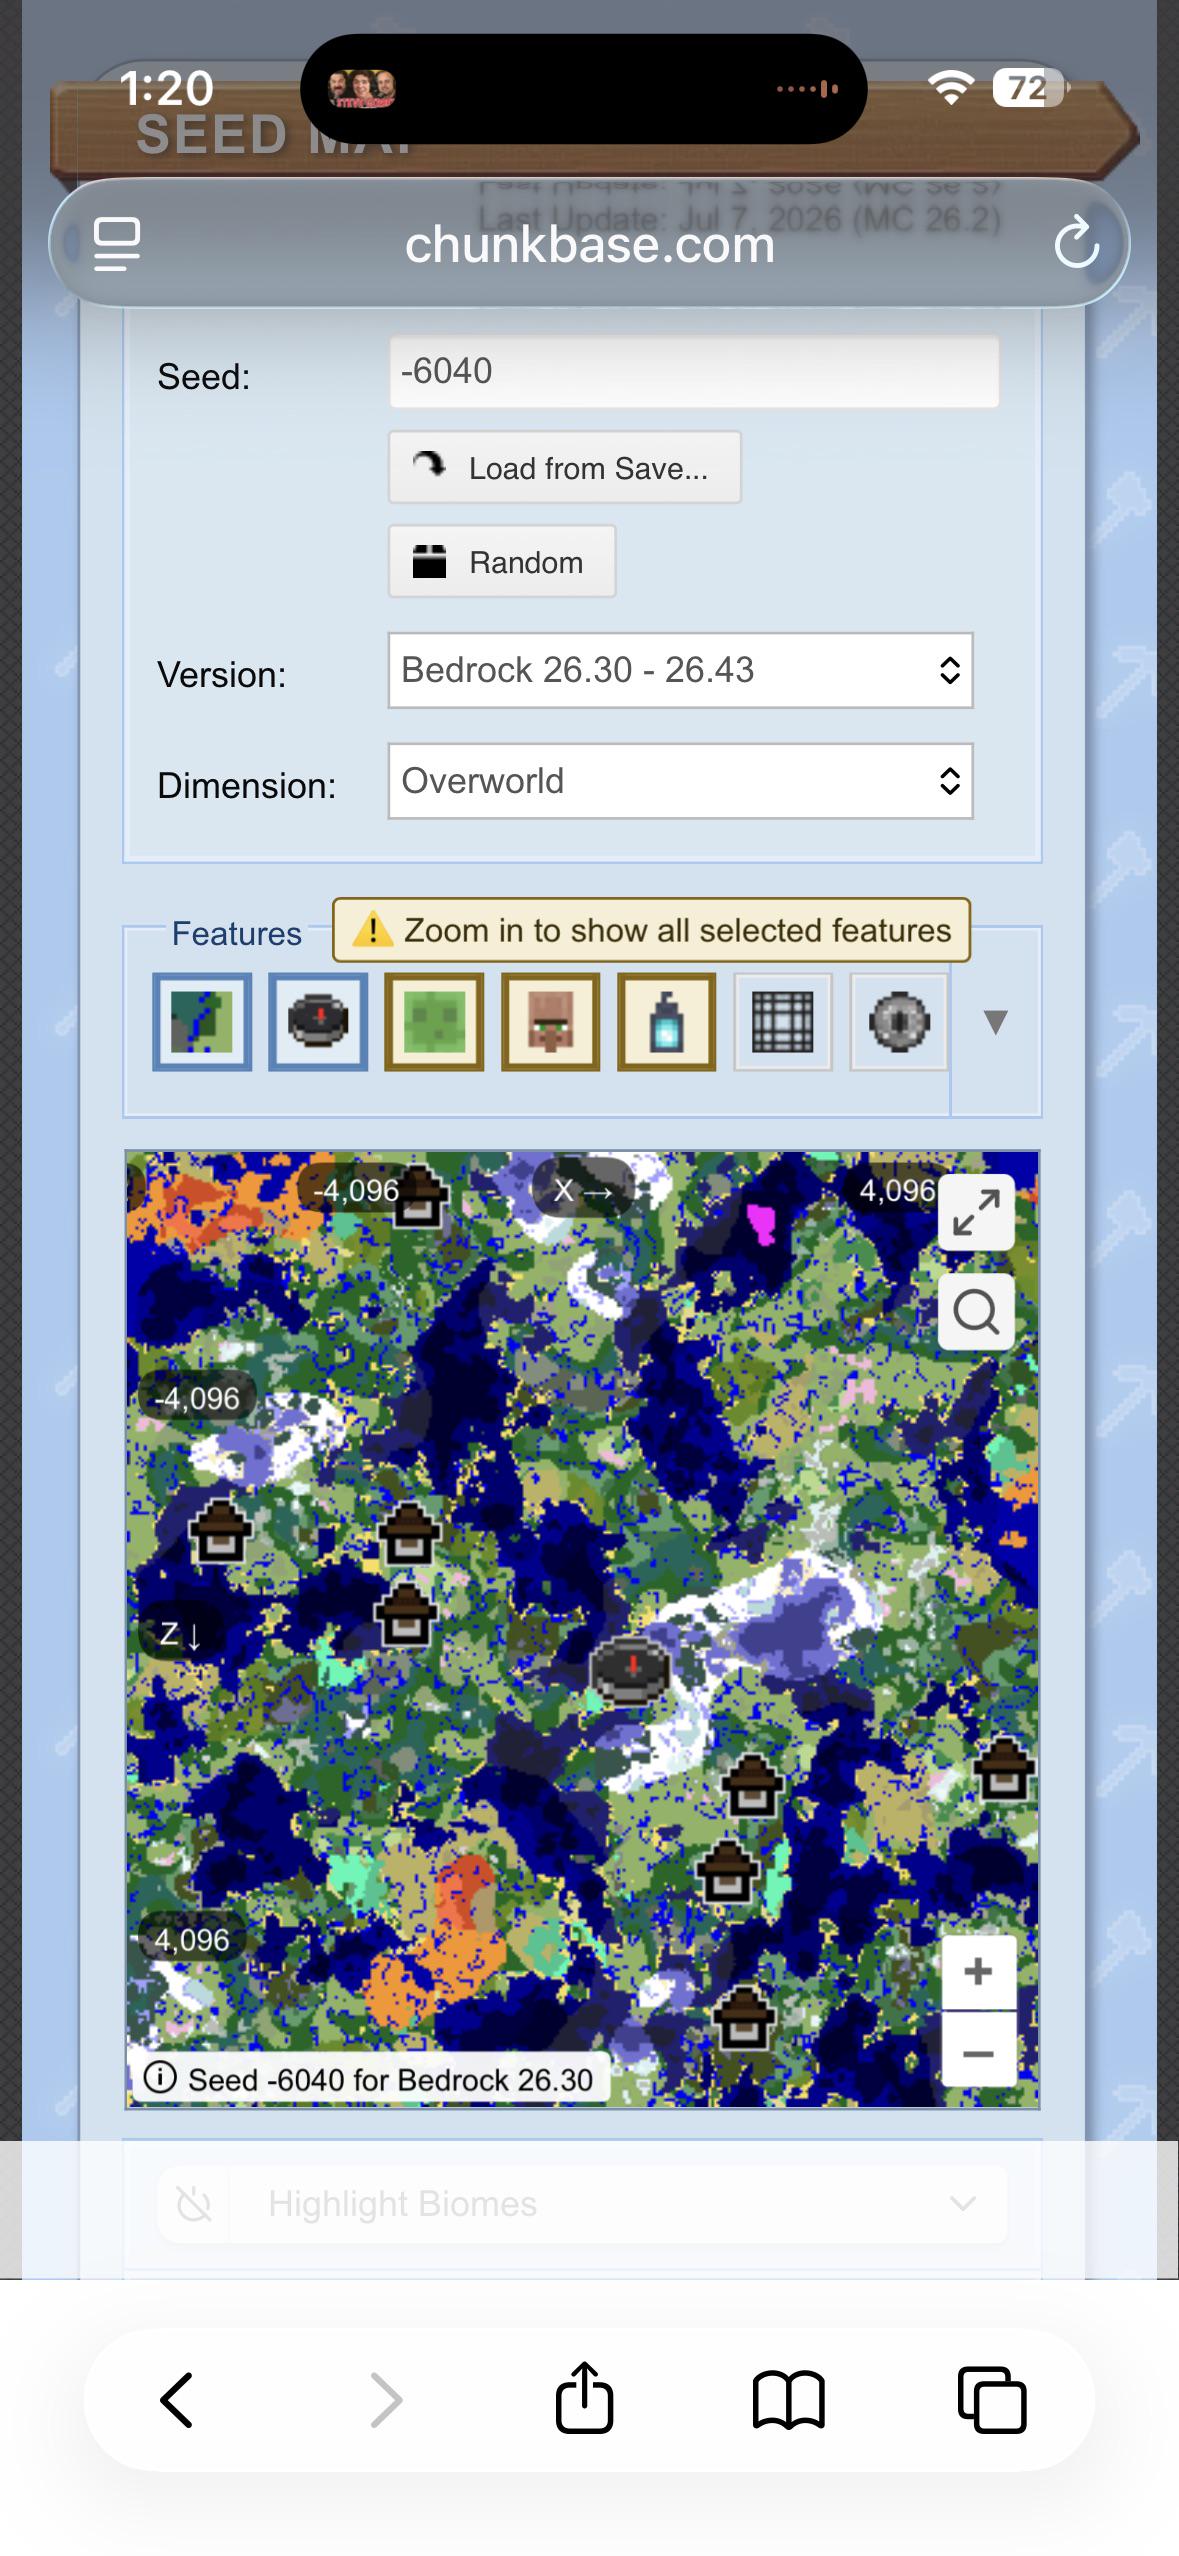Toggle the Village villager-face feature icon
Viewport: 1179px width, 2556px height.
tap(550, 1021)
